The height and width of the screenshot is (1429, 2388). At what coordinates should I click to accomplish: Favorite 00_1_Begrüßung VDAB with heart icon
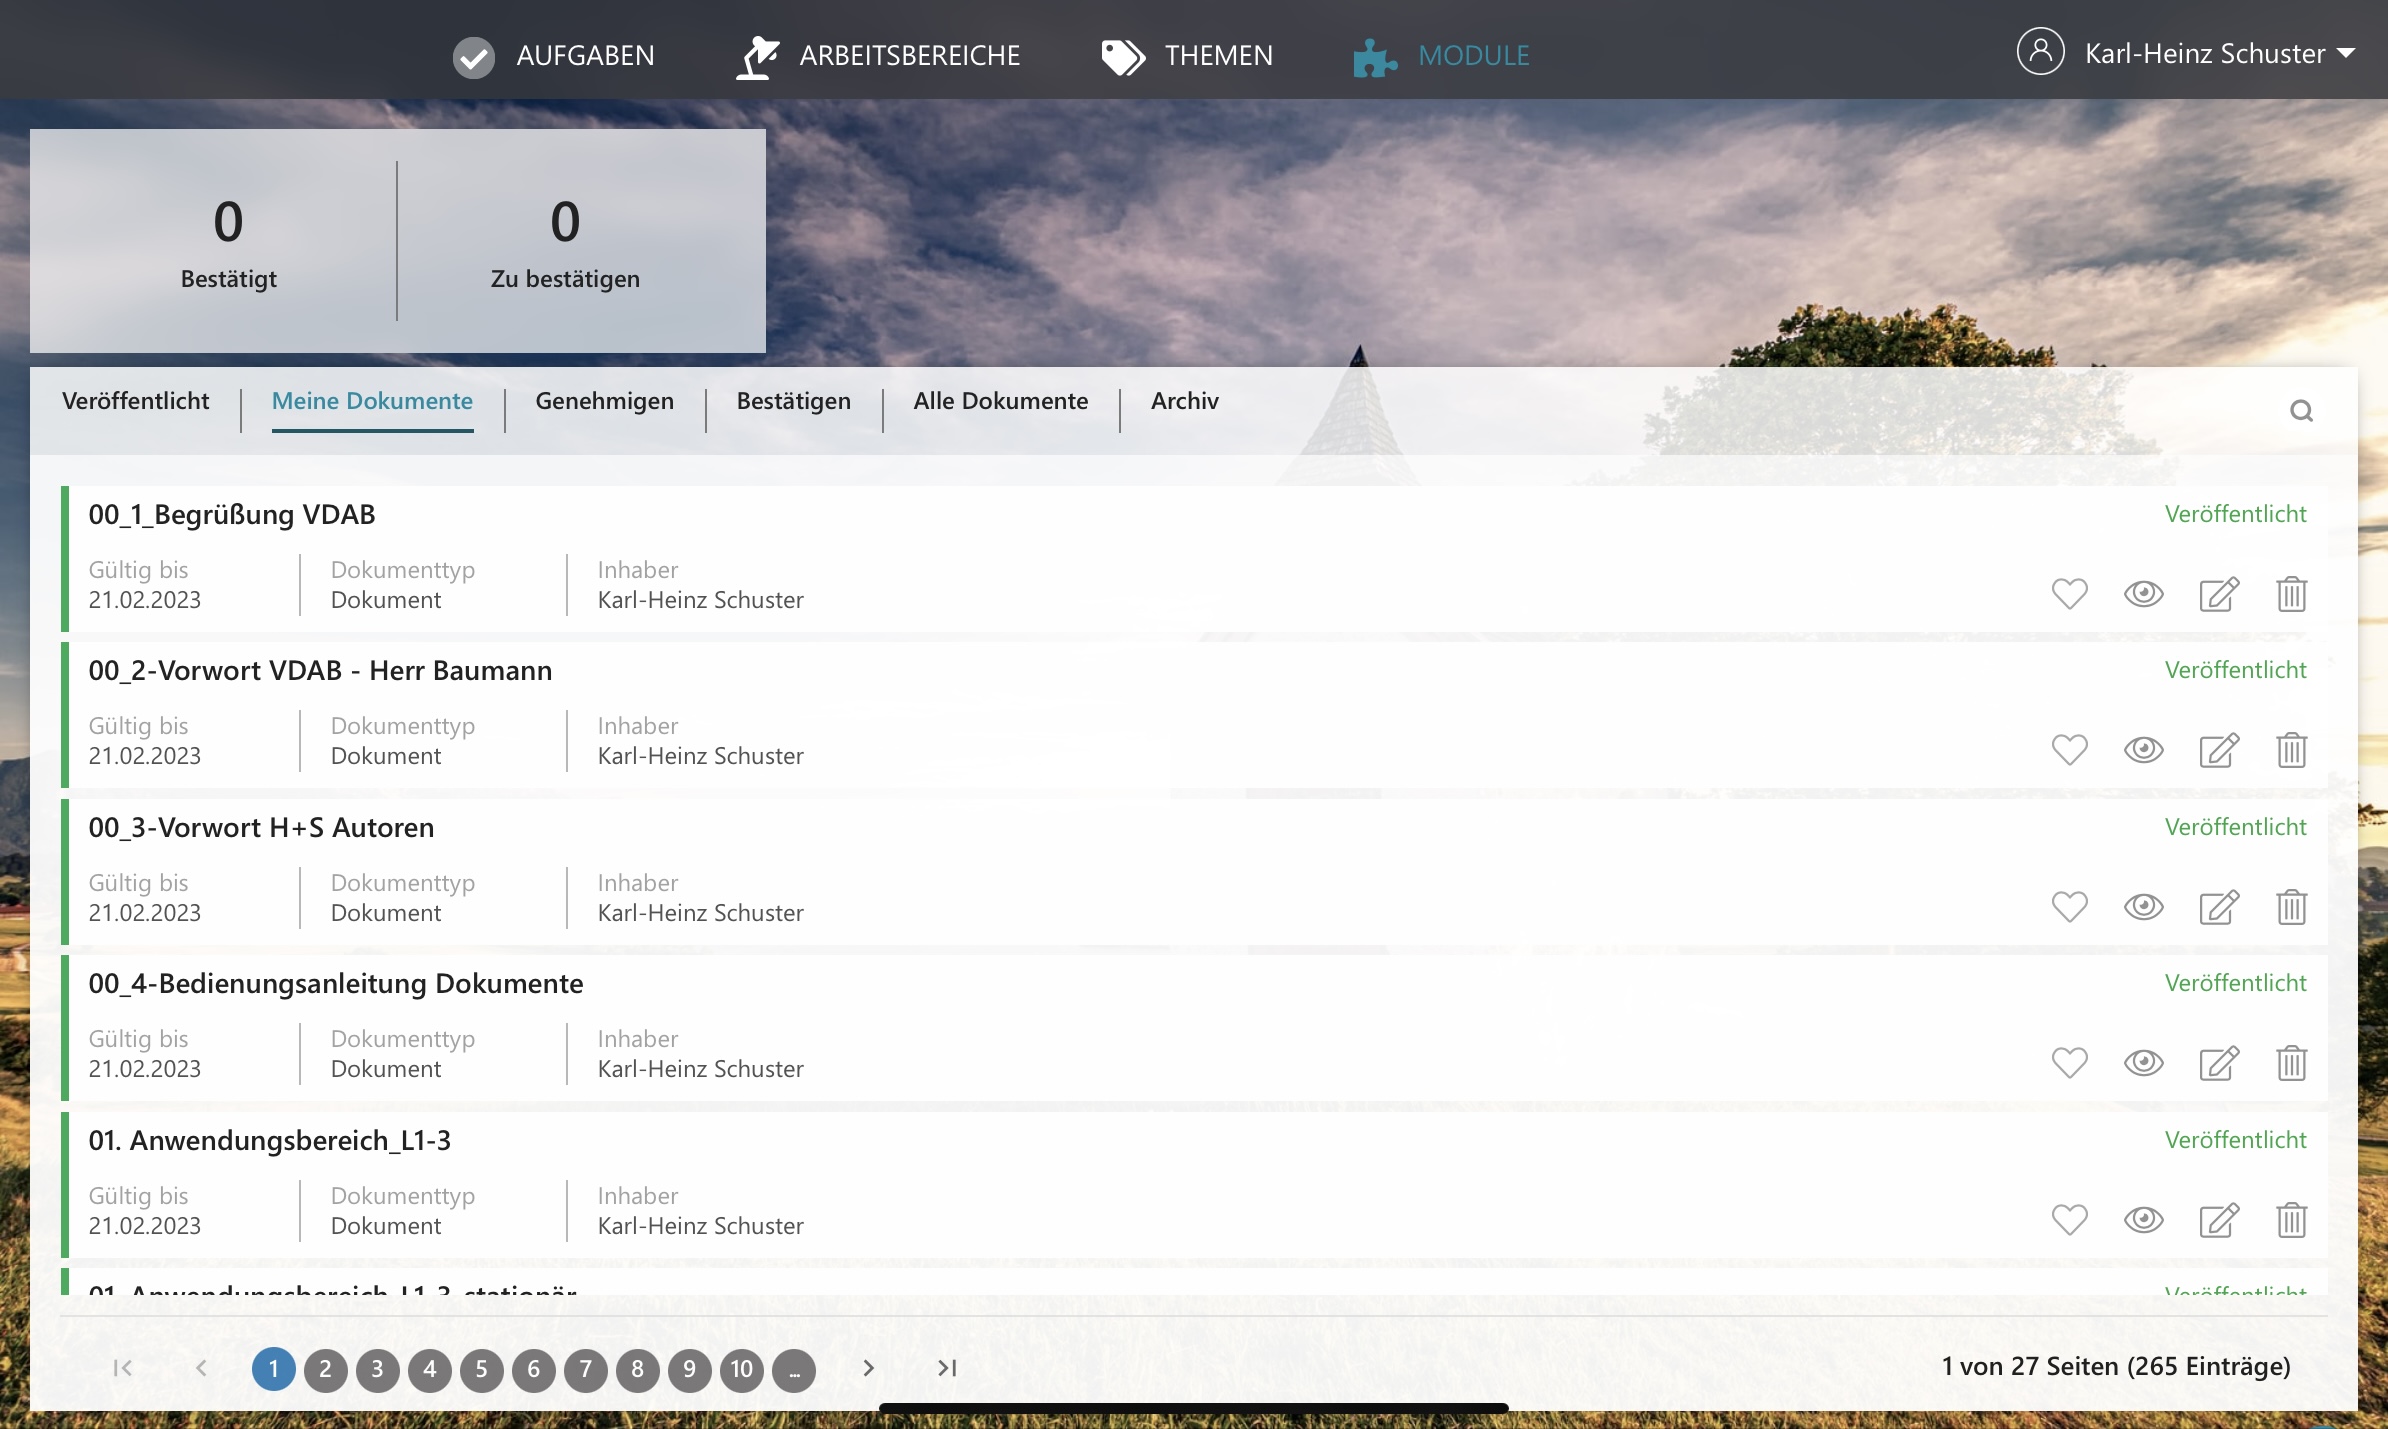(2069, 594)
